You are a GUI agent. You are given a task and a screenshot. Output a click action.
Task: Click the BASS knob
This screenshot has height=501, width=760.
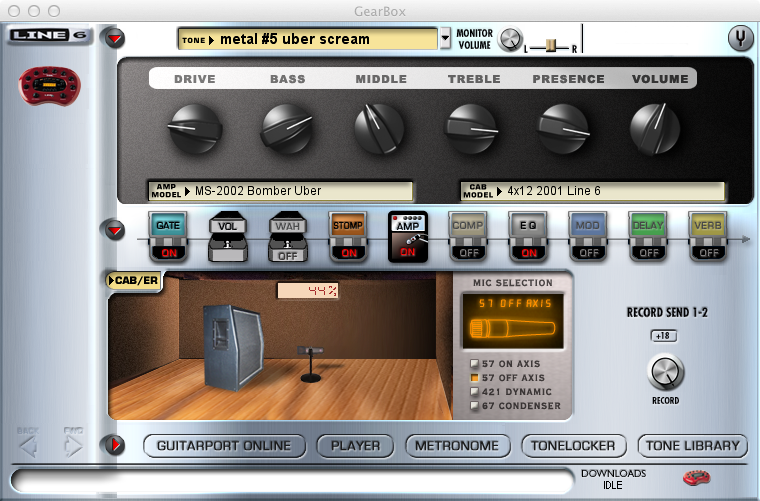point(287,128)
